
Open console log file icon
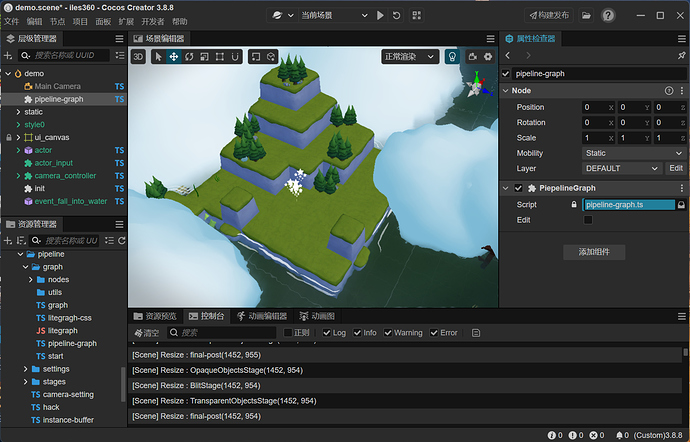[476, 333]
